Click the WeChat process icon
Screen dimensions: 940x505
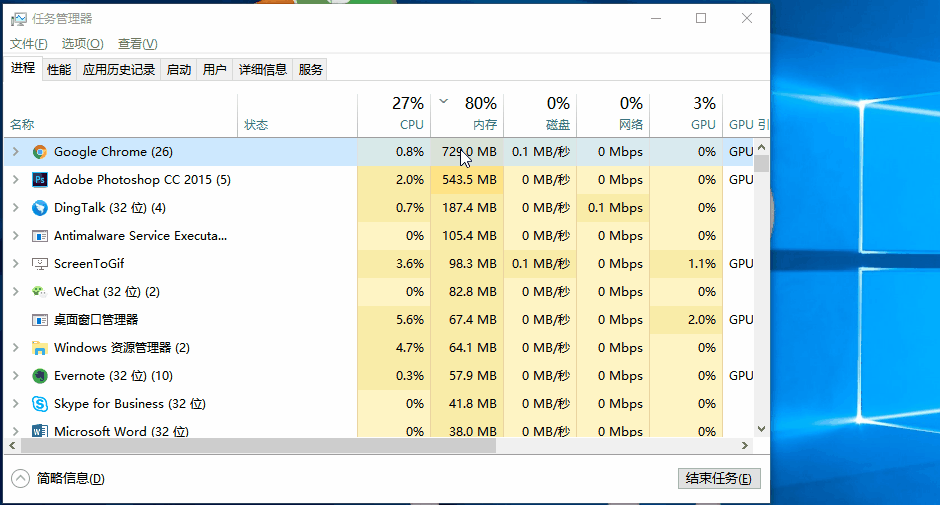pos(40,292)
